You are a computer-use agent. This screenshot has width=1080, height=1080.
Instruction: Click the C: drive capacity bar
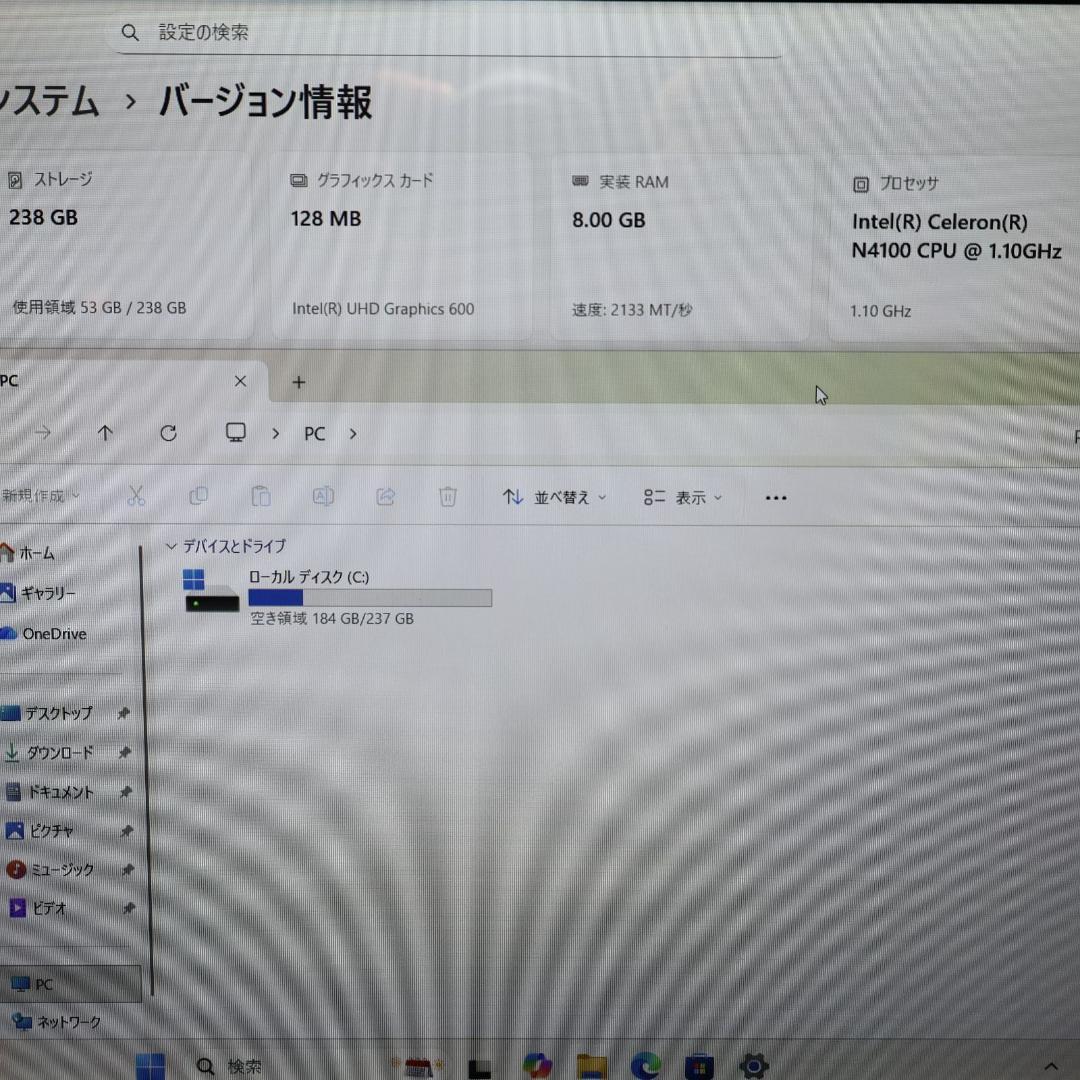[x=370, y=597]
